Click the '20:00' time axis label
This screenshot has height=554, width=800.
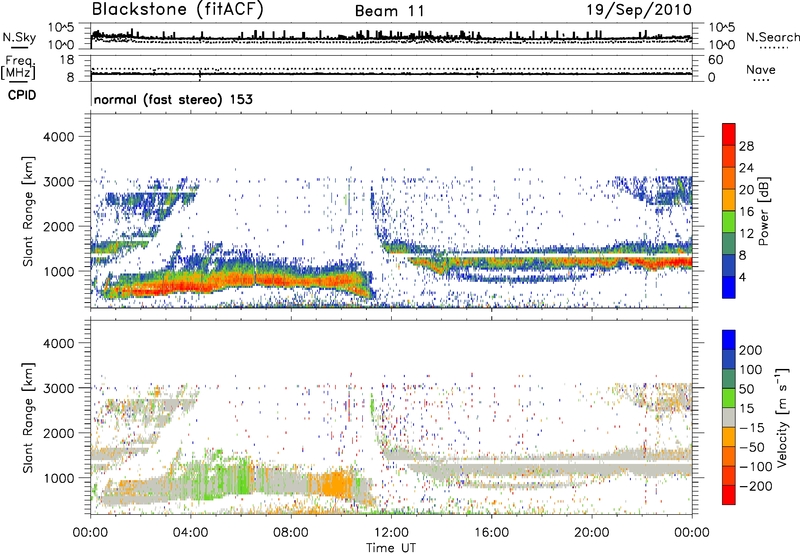[592, 533]
